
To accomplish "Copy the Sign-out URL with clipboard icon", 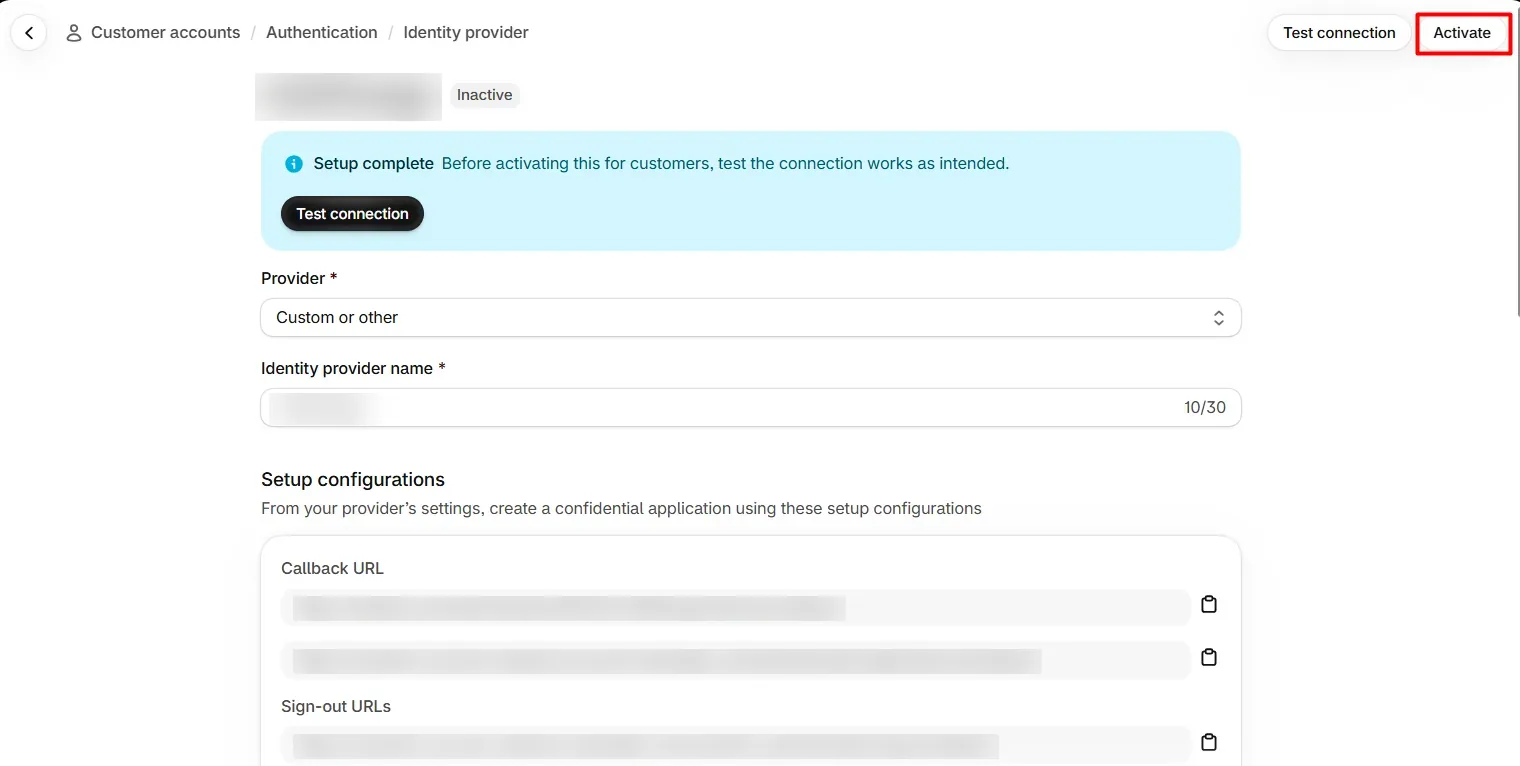I will point(1209,742).
